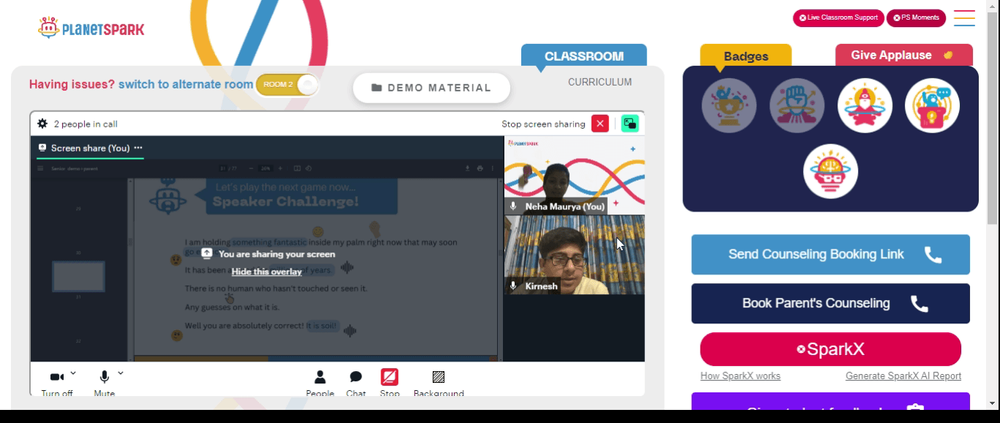Click the hand icon on Give Applause
The width and height of the screenshot is (1000, 423).
[948, 55]
